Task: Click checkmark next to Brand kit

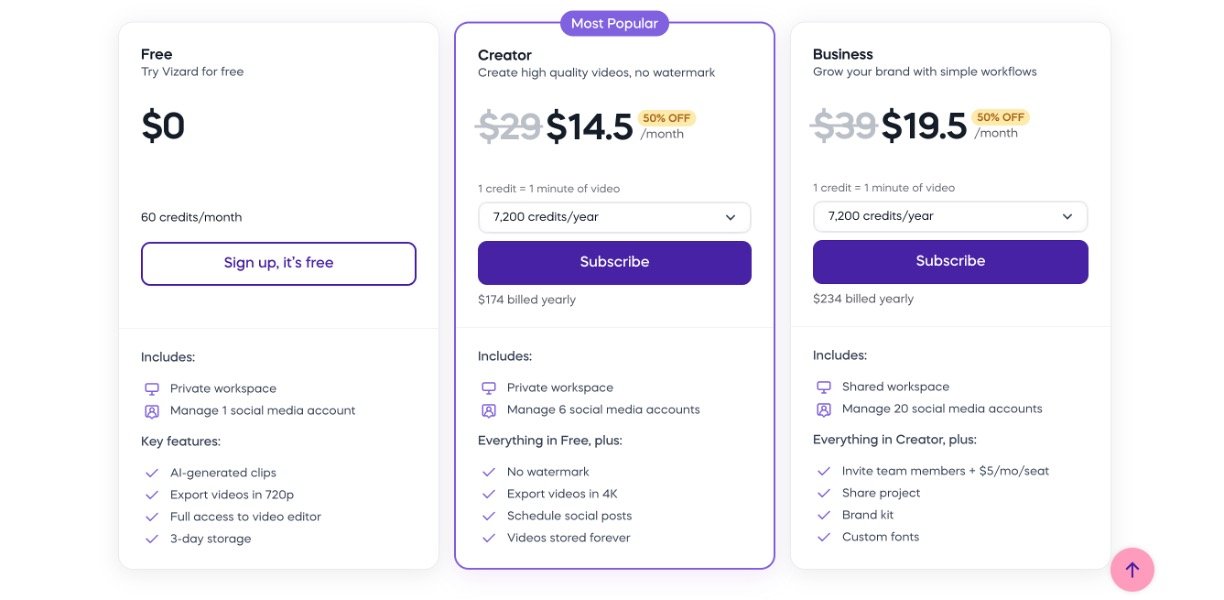Action: pyautogui.click(x=824, y=515)
